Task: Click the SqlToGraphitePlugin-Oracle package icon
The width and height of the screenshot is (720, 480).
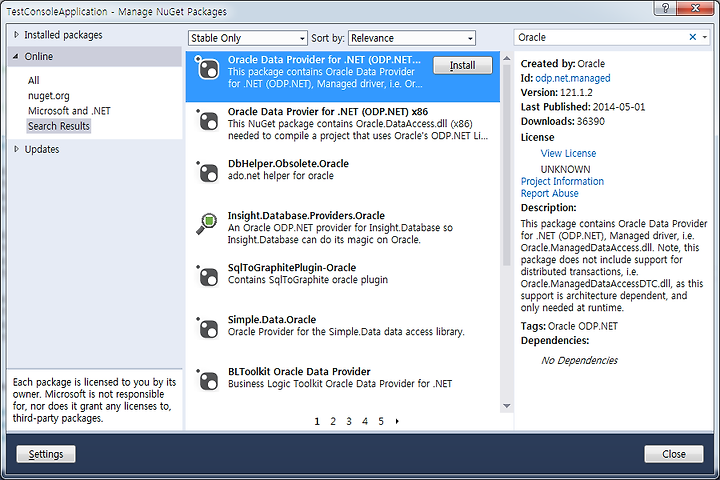Action: [x=208, y=277]
